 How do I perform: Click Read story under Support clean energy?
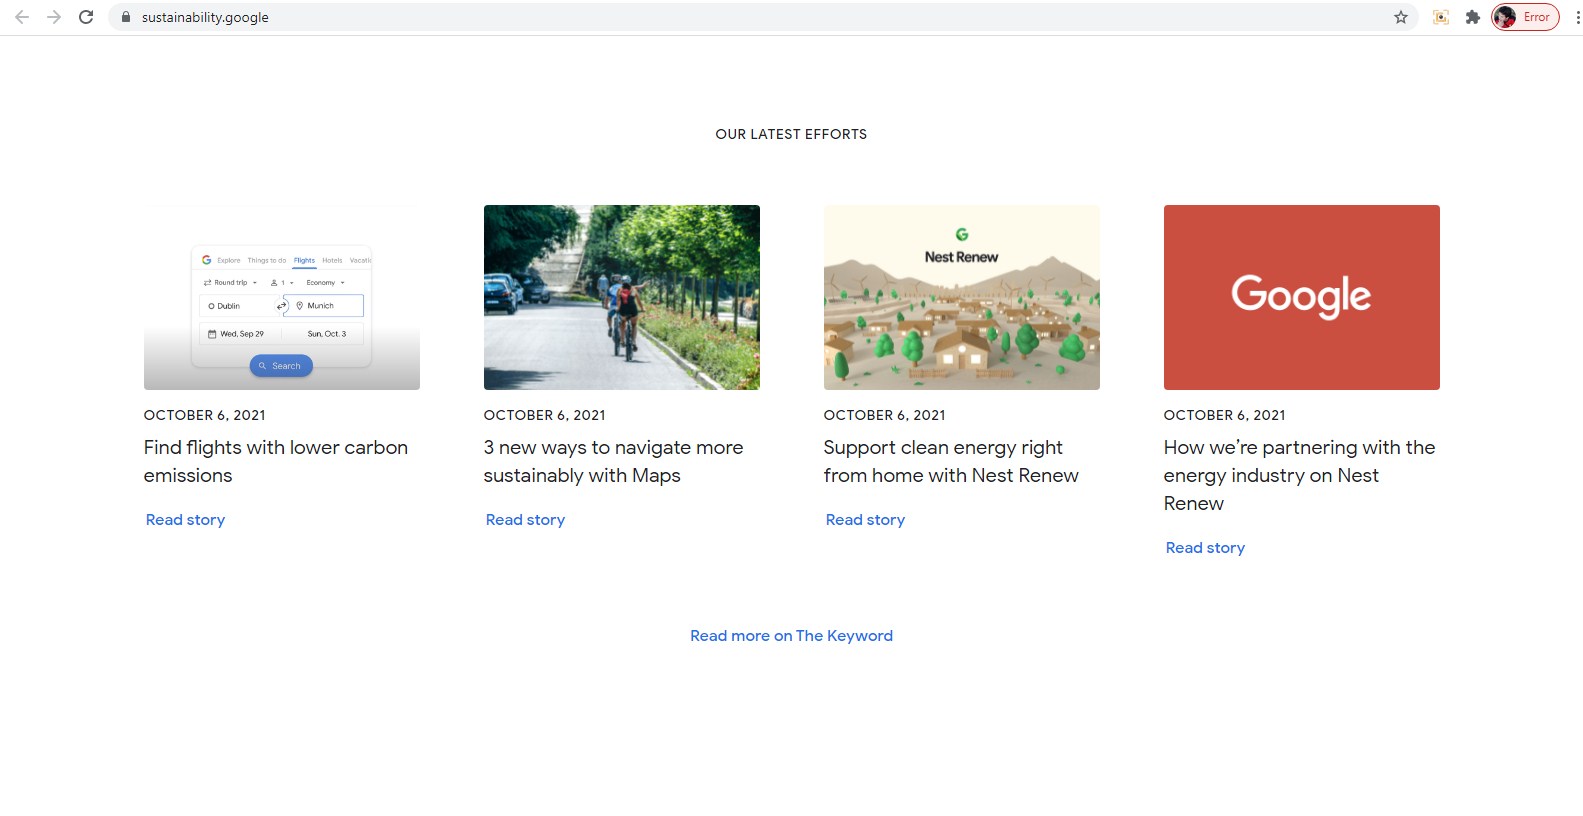(x=866, y=520)
